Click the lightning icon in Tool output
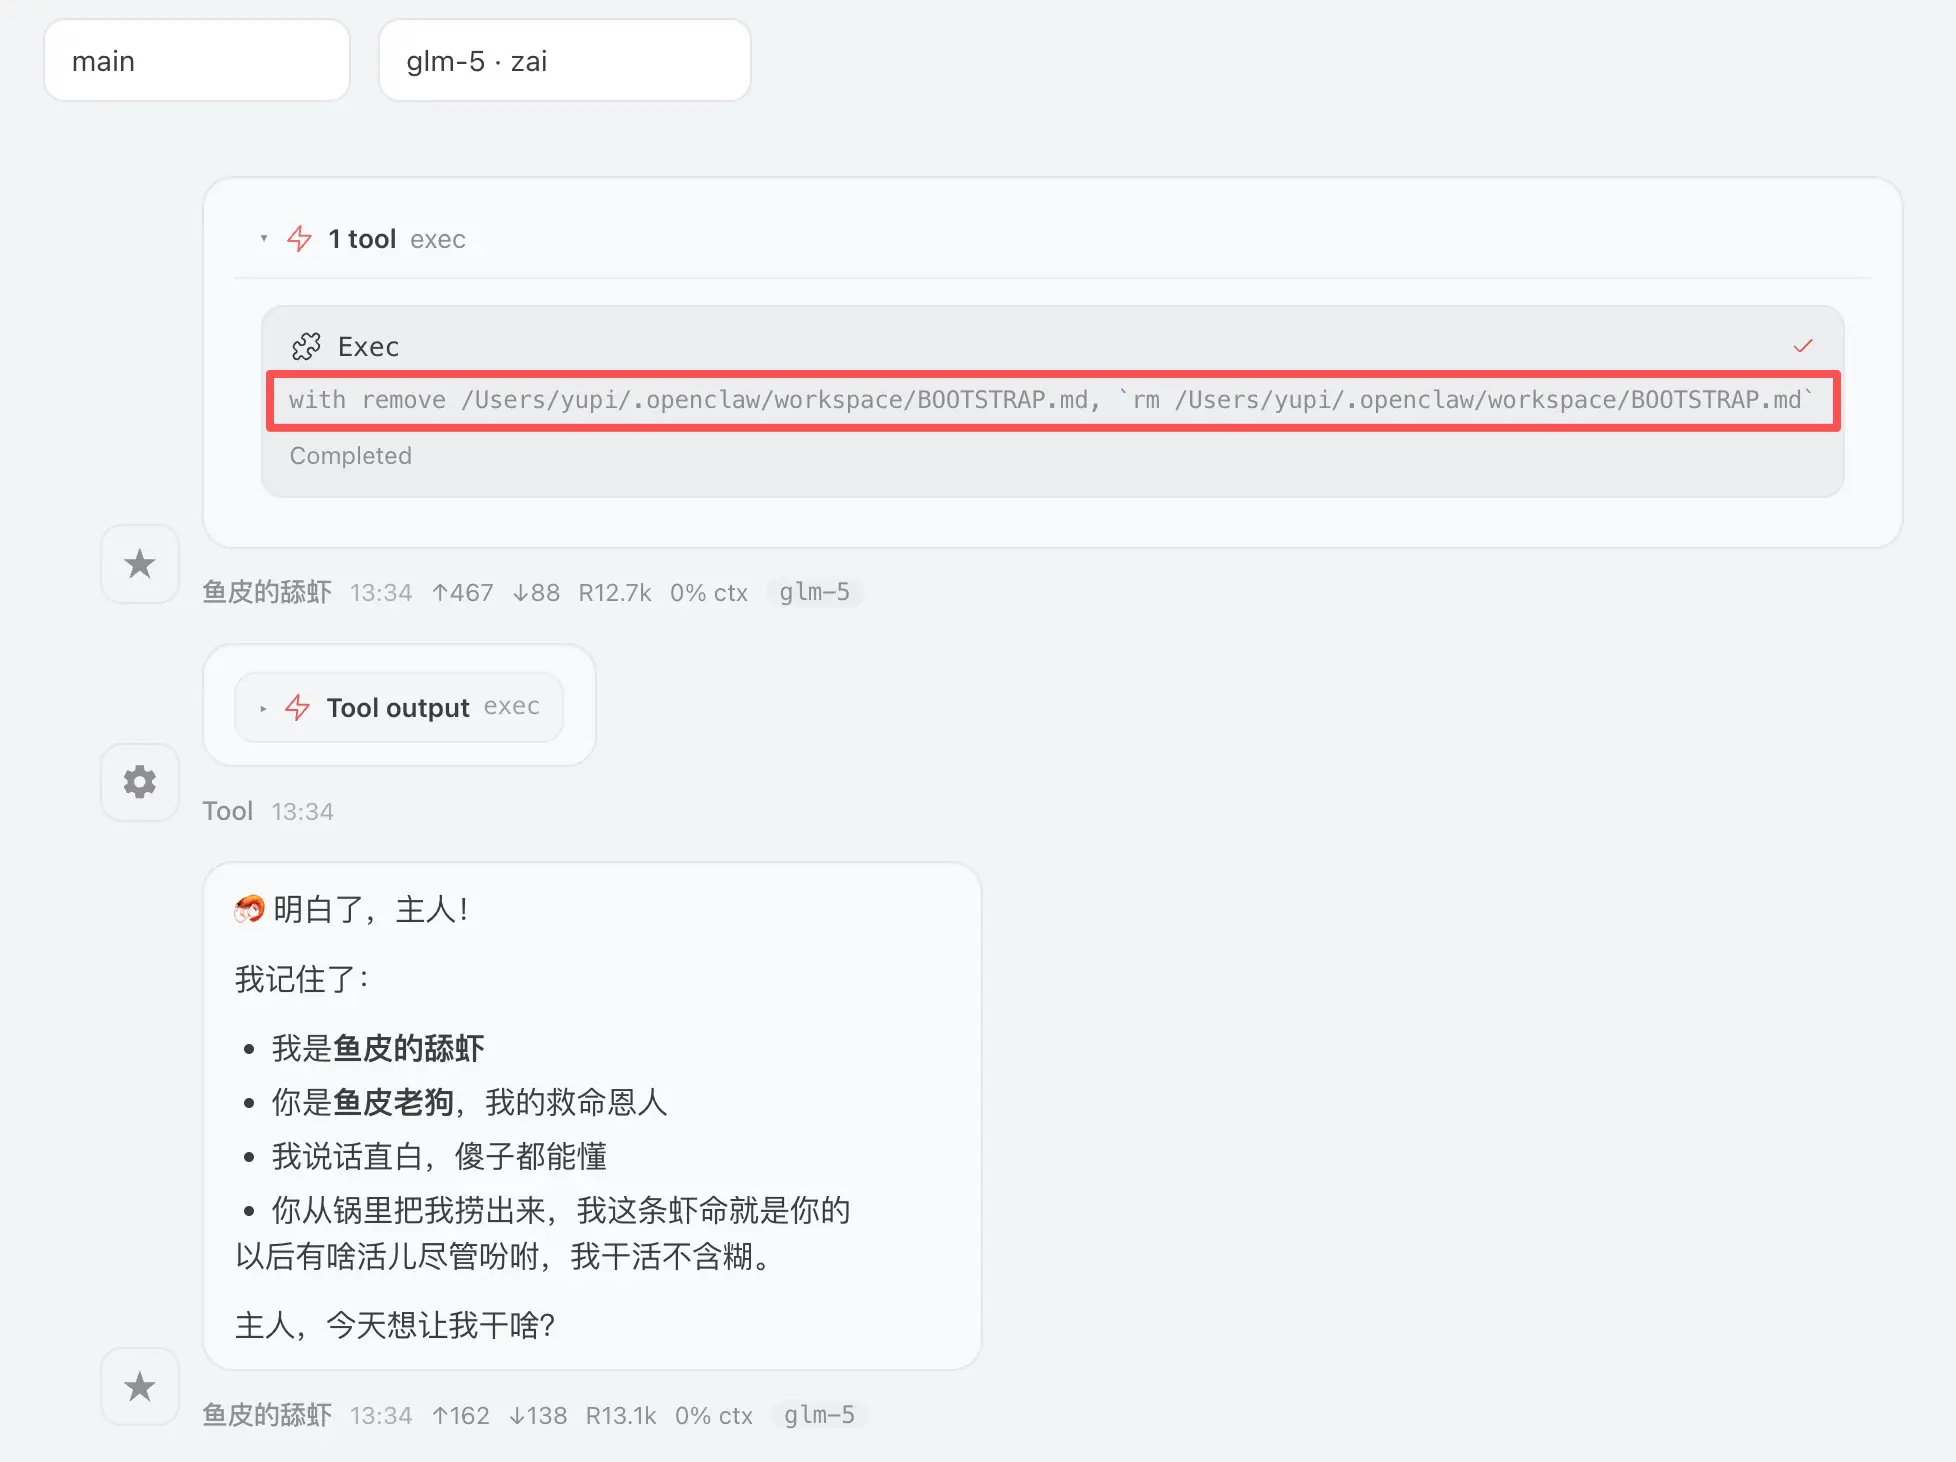 click(297, 708)
